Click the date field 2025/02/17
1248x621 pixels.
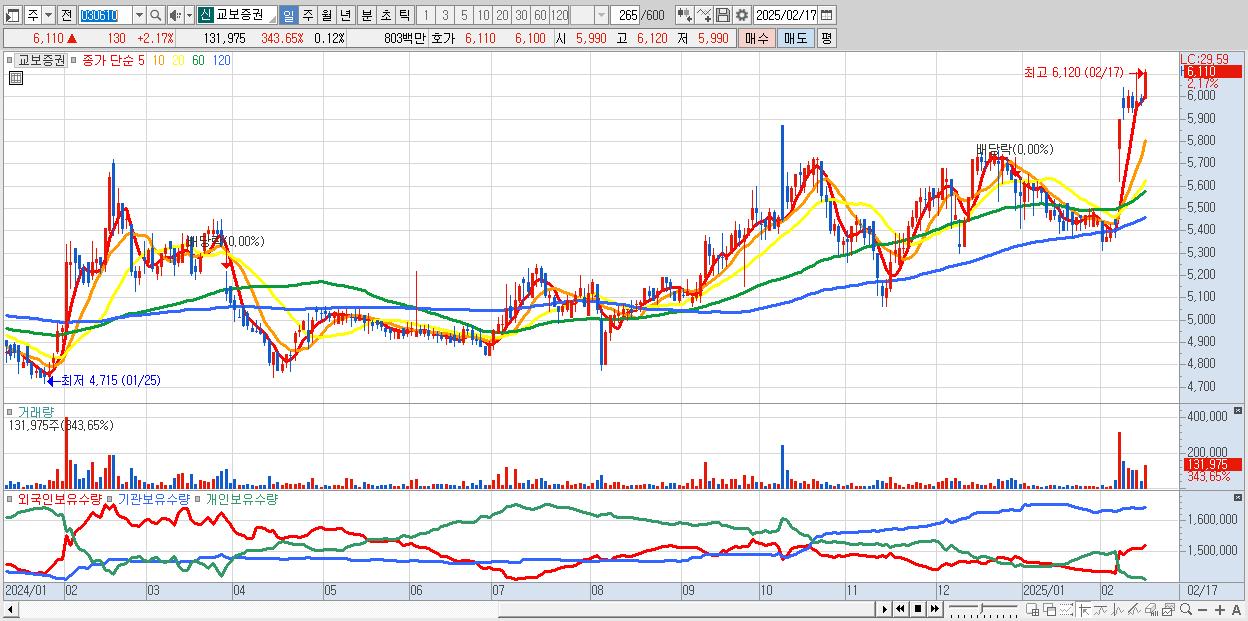(x=787, y=15)
